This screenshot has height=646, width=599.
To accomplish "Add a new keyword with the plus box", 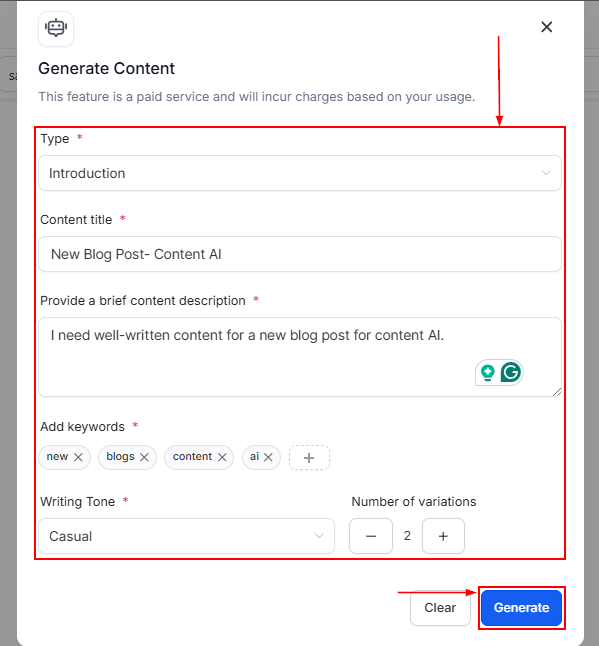I will tap(309, 457).
